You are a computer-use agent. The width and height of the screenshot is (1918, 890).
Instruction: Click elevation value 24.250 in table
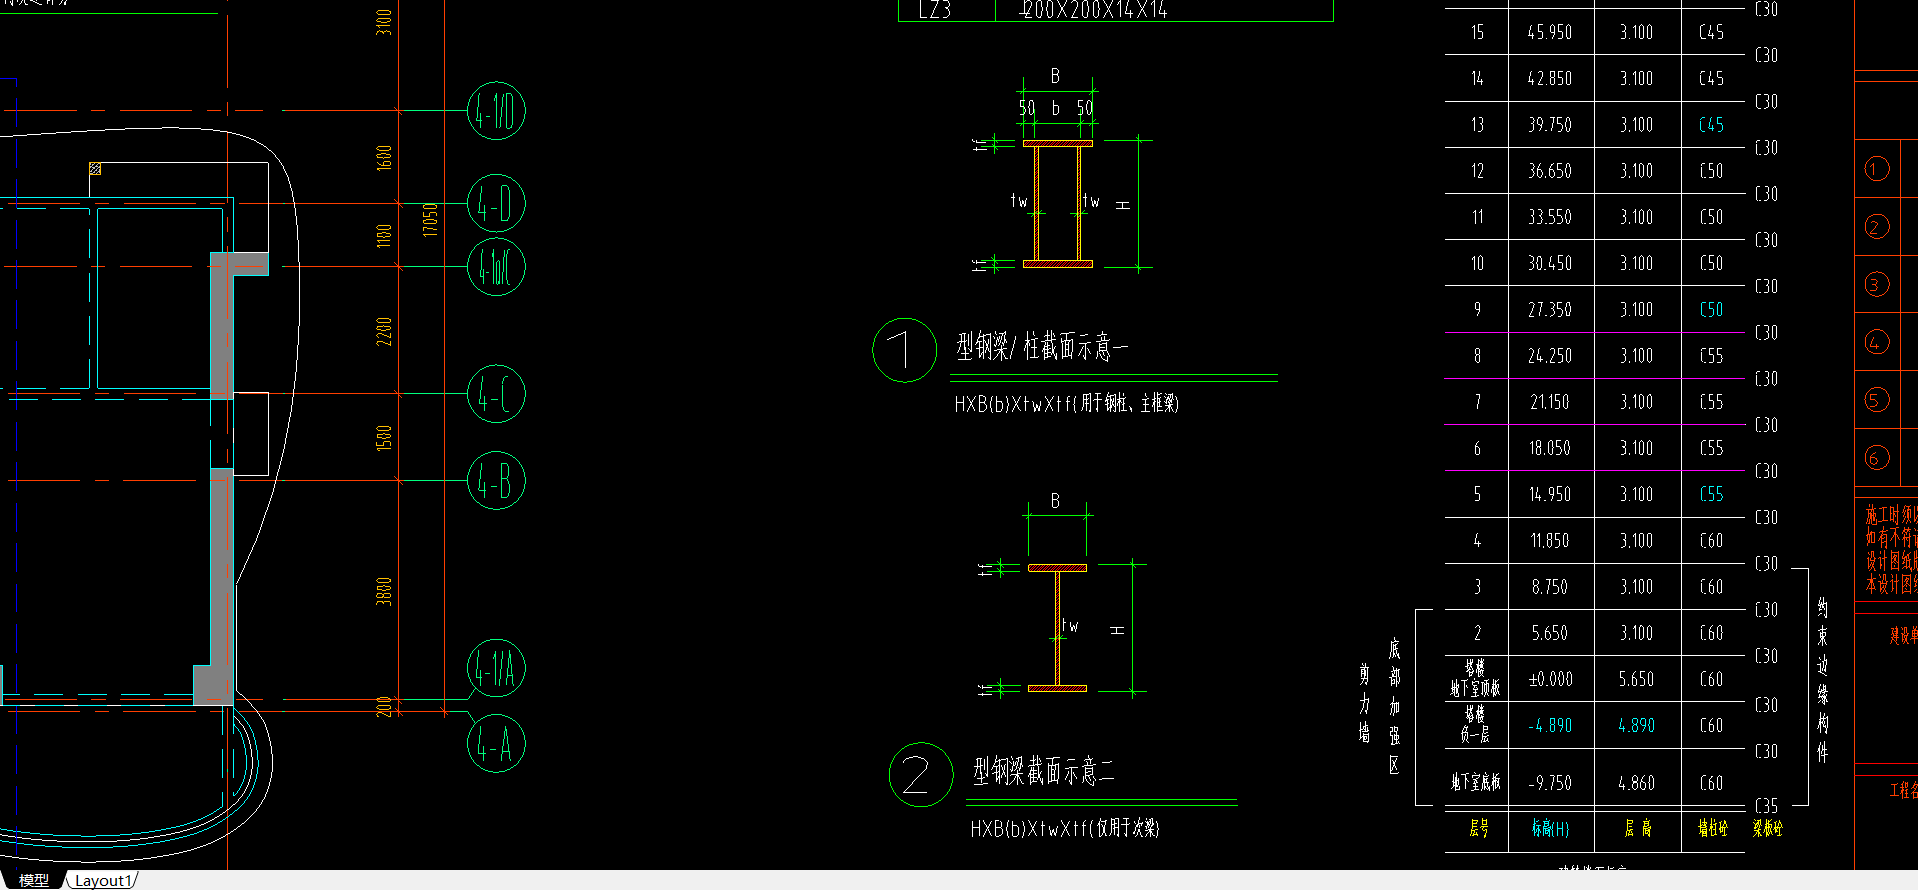click(1549, 356)
